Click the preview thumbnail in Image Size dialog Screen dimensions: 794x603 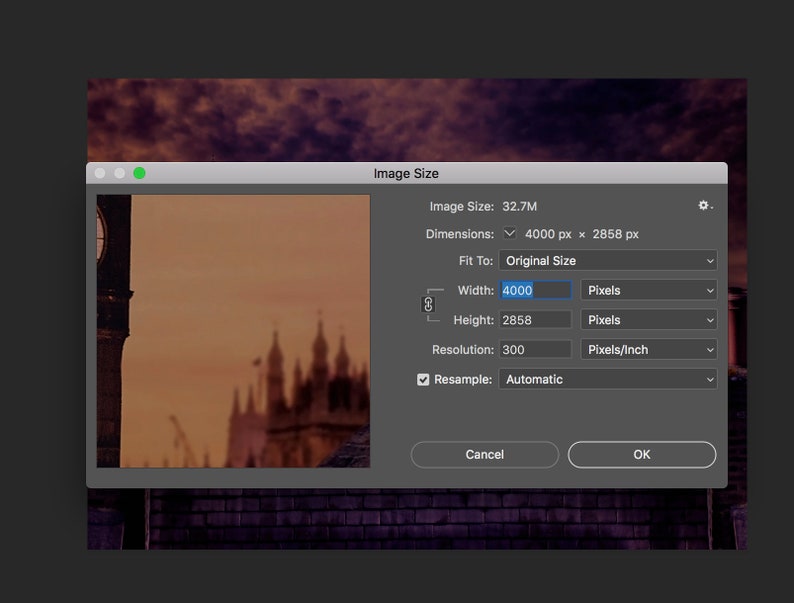coord(233,331)
